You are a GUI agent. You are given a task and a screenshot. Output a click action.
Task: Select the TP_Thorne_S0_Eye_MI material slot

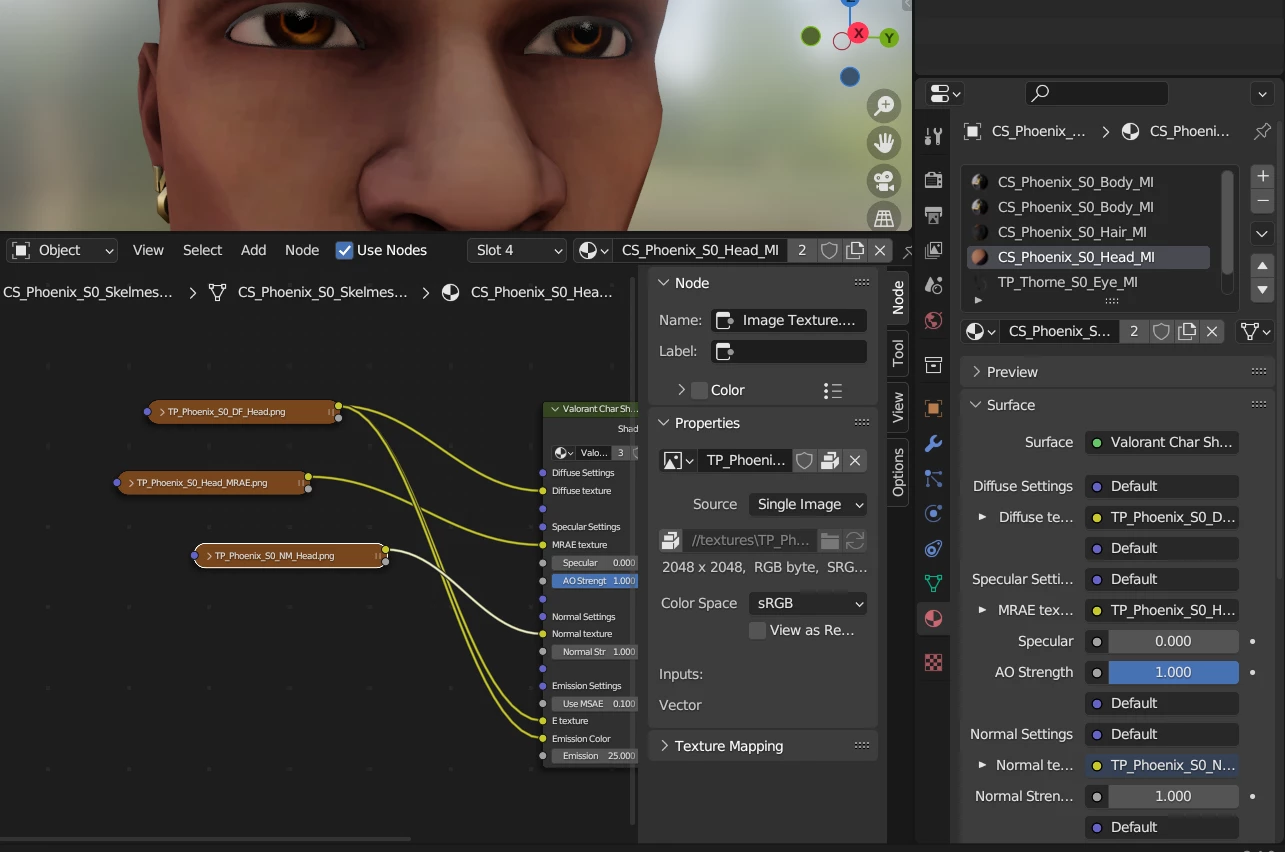1090,282
